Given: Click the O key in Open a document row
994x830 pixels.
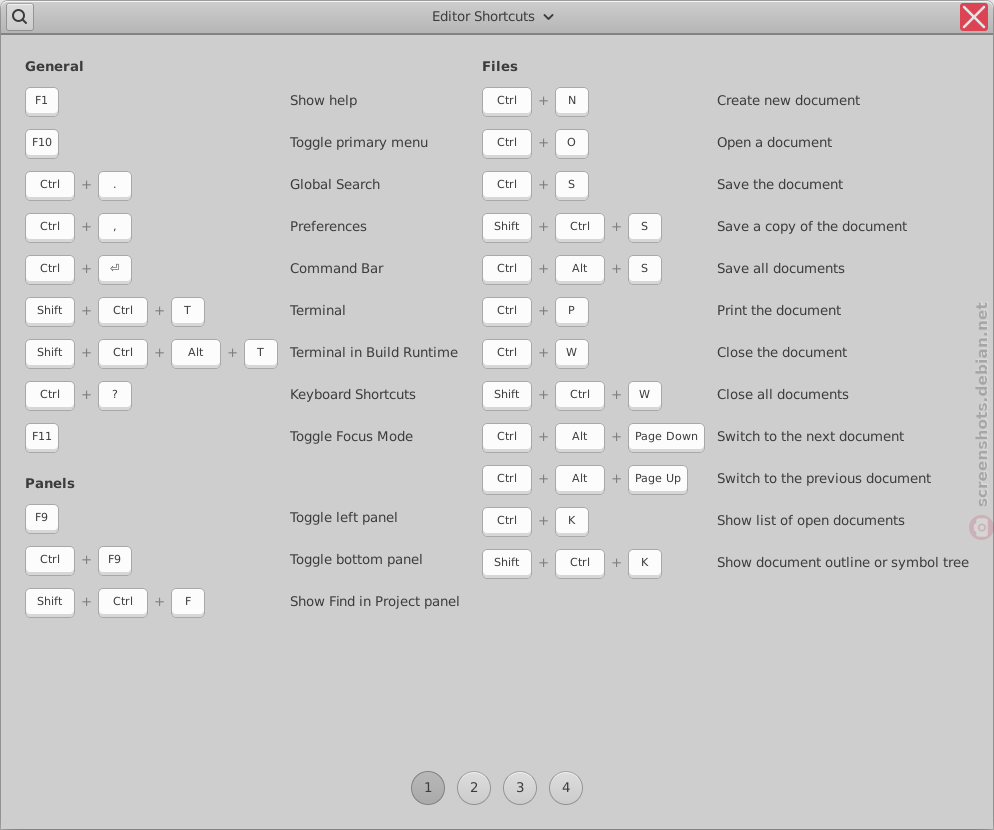Looking at the screenshot, I should tap(572, 143).
